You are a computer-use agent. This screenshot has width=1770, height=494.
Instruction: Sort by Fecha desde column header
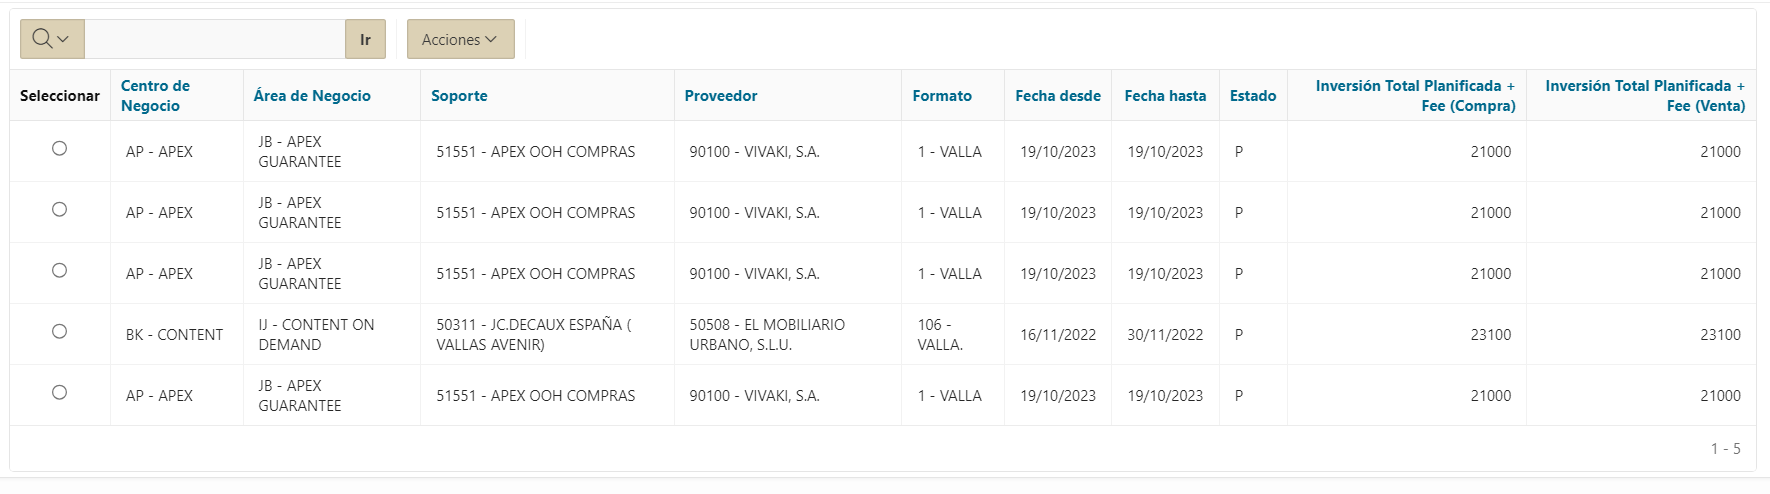pyautogui.click(x=1058, y=96)
